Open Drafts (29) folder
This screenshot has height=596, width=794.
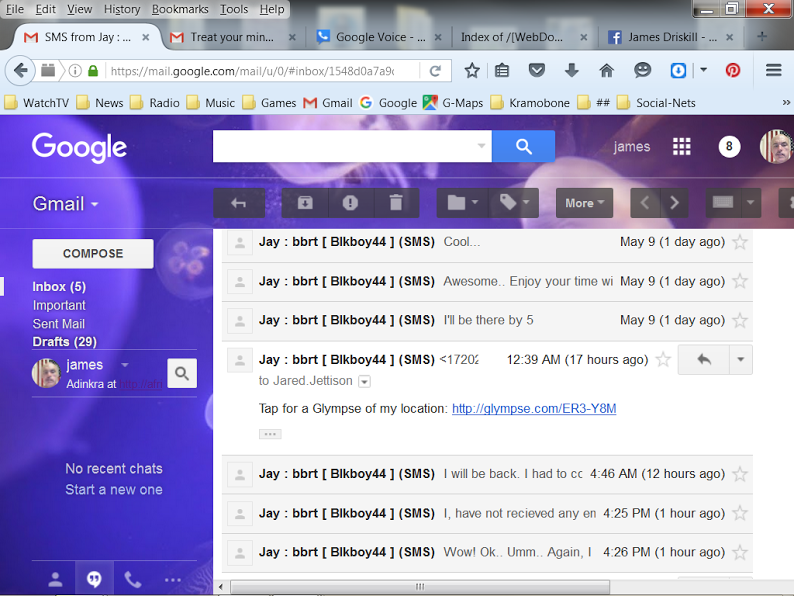[x=64, y=342]
